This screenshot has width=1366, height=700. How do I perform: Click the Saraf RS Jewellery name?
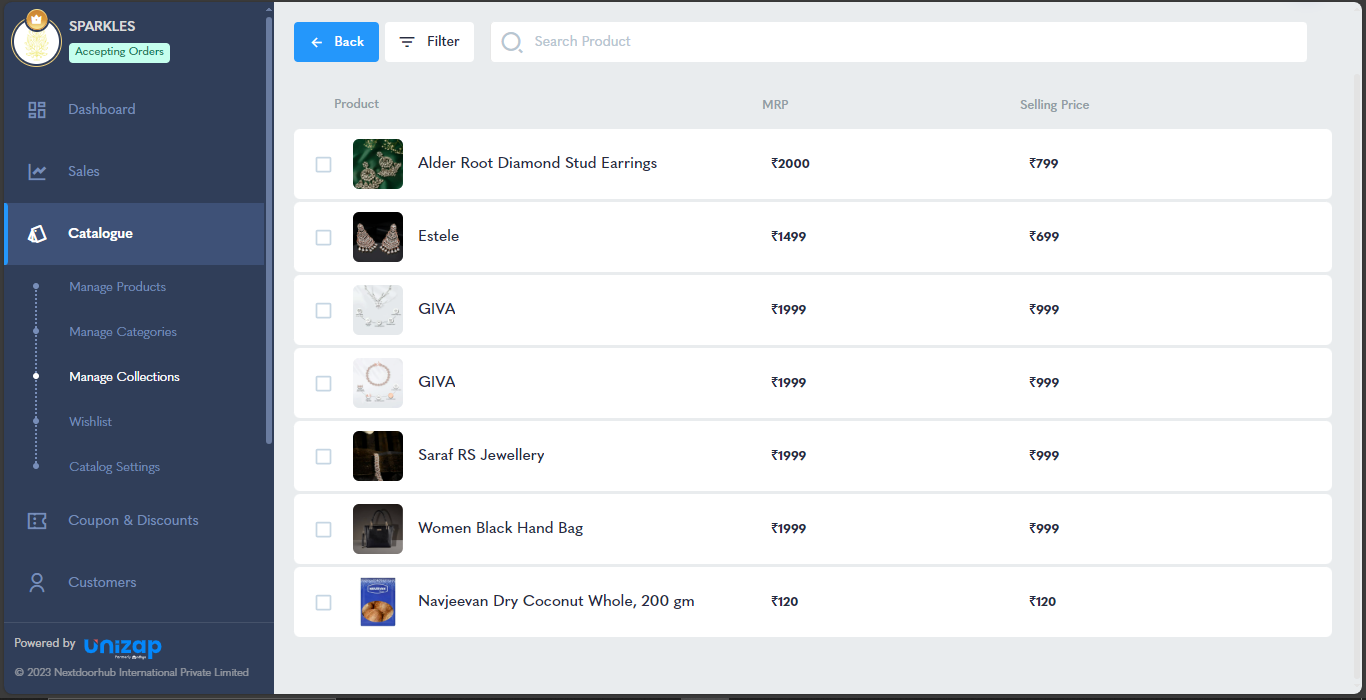click(x=481, y=455)
